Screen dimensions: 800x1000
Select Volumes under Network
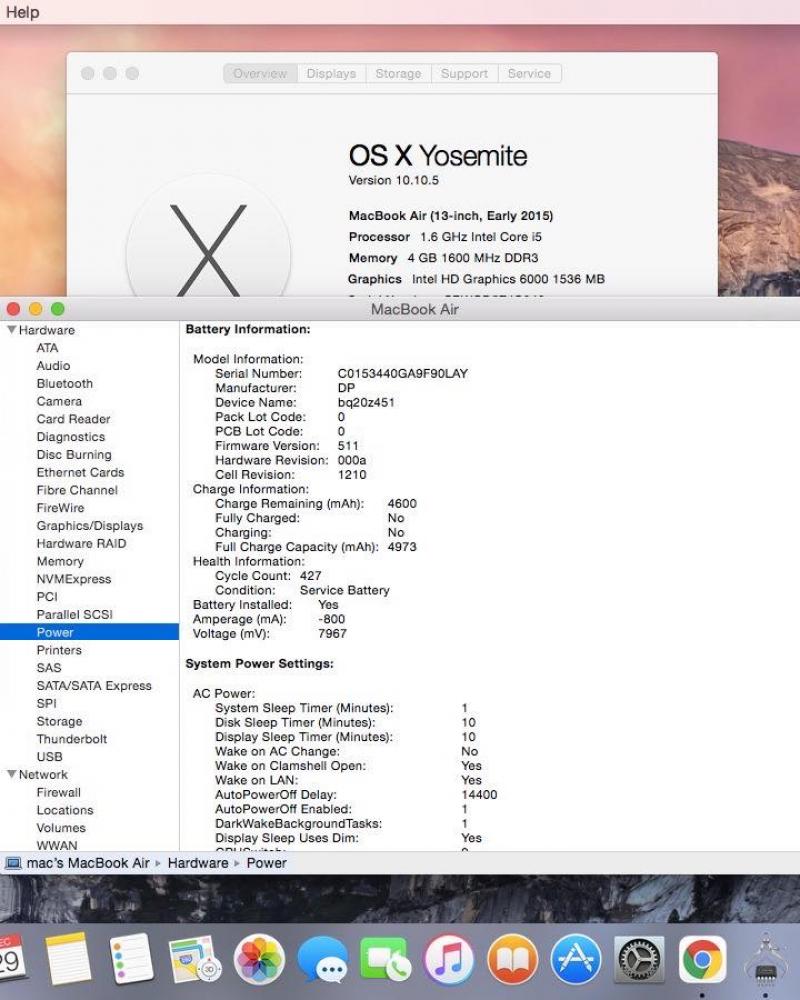click(61, 828)
